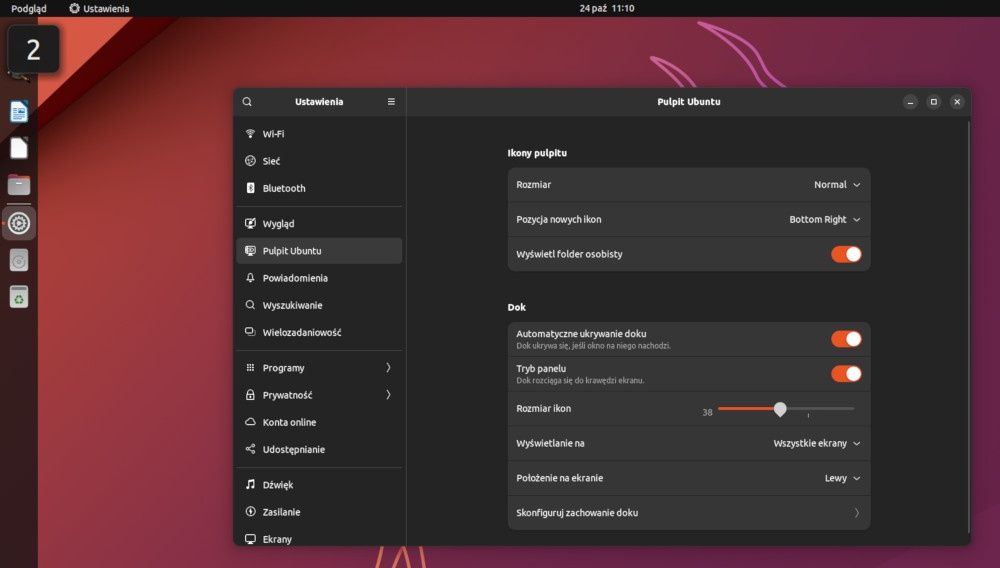The width and height of the screenshot is (1000, 568).
Task: Click the Dok section heading
Action: (517, 307)
